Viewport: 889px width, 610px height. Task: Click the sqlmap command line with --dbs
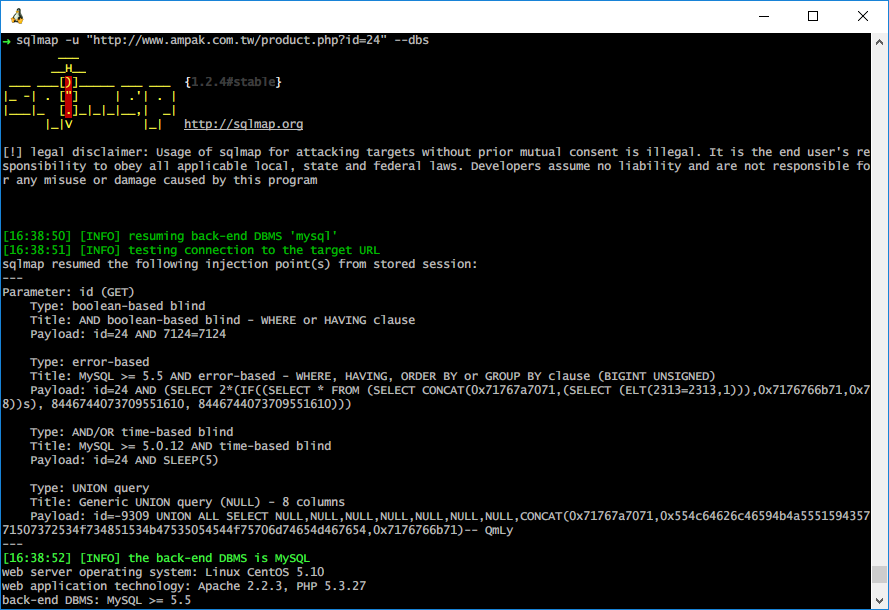pyautogui.click(x=222, y=40)
